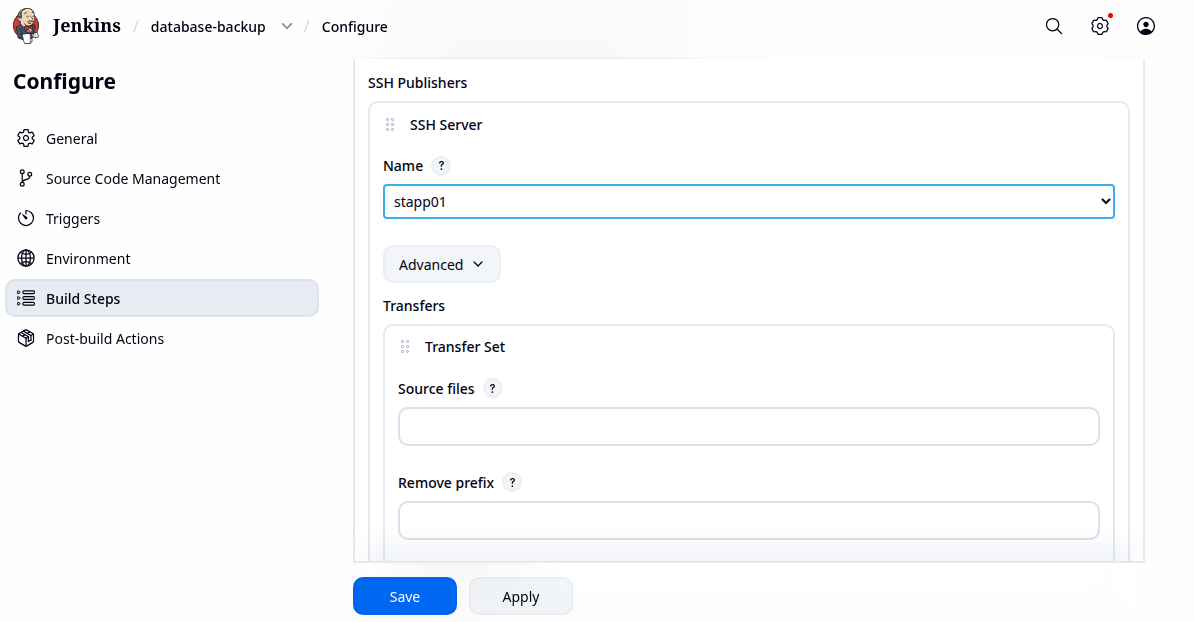Save the job configuration

404,596
